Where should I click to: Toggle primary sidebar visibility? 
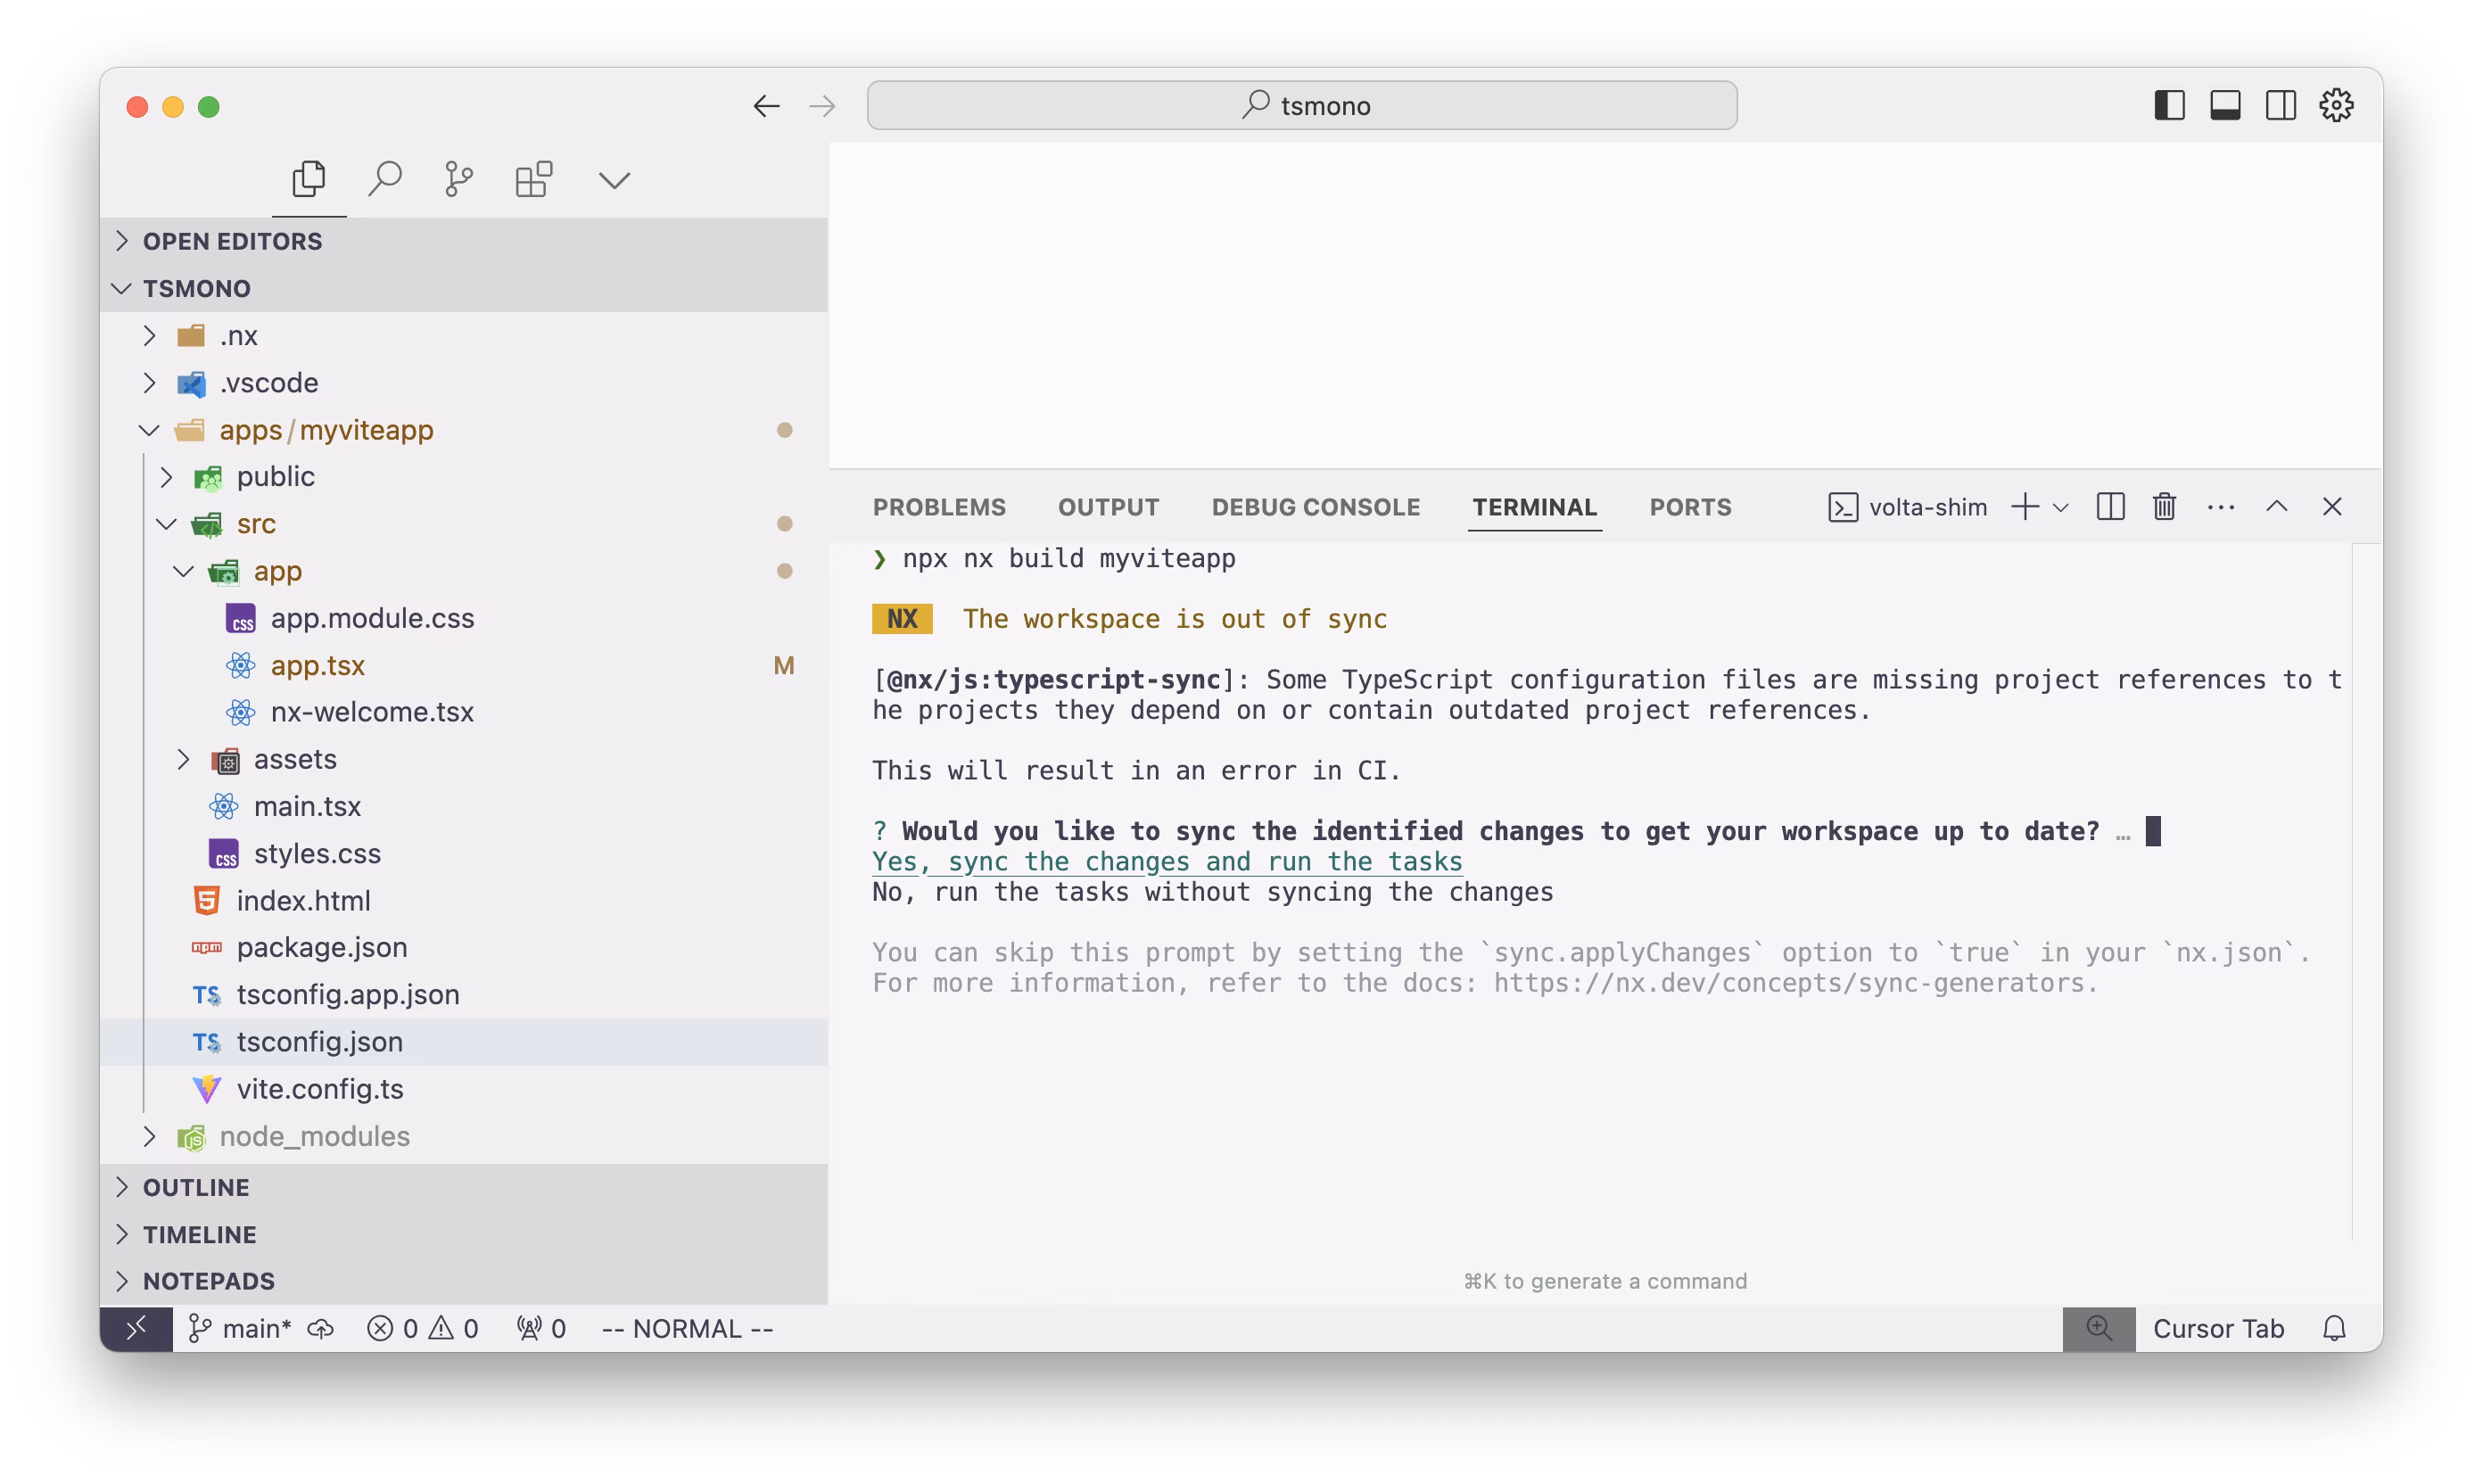coord(2169,105)
